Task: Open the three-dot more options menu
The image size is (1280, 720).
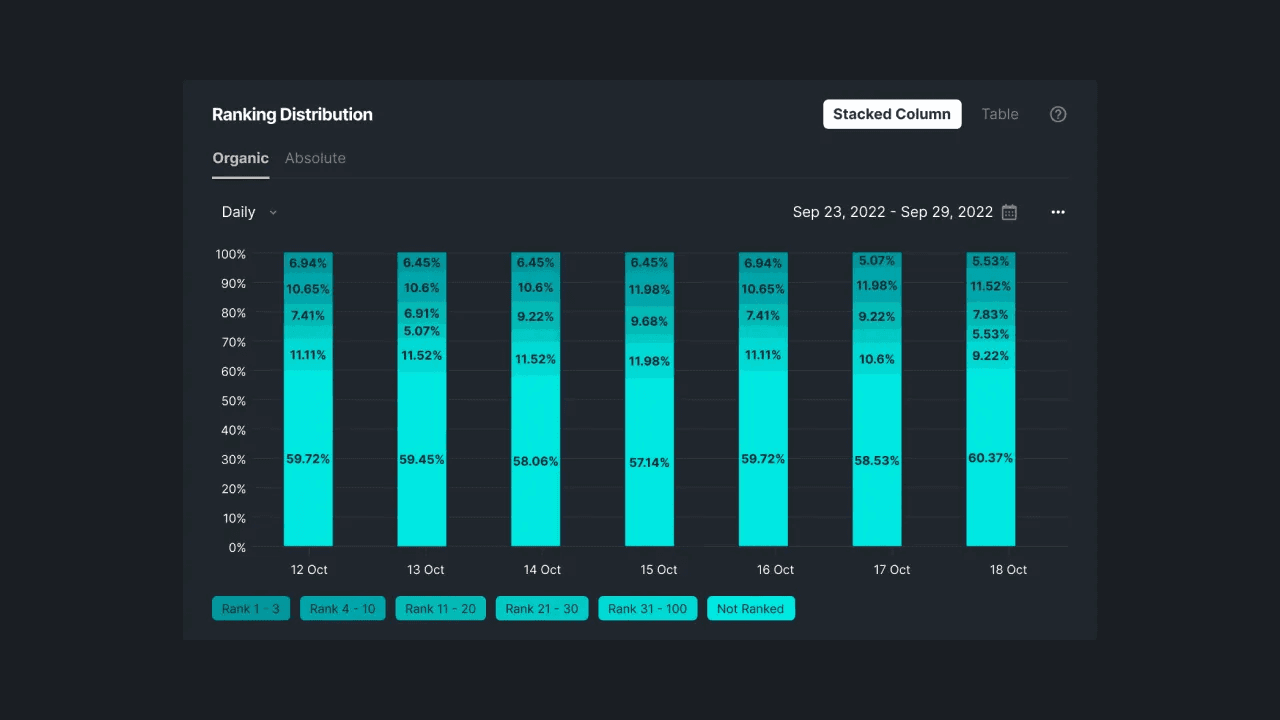Action: coord(1058,212)
